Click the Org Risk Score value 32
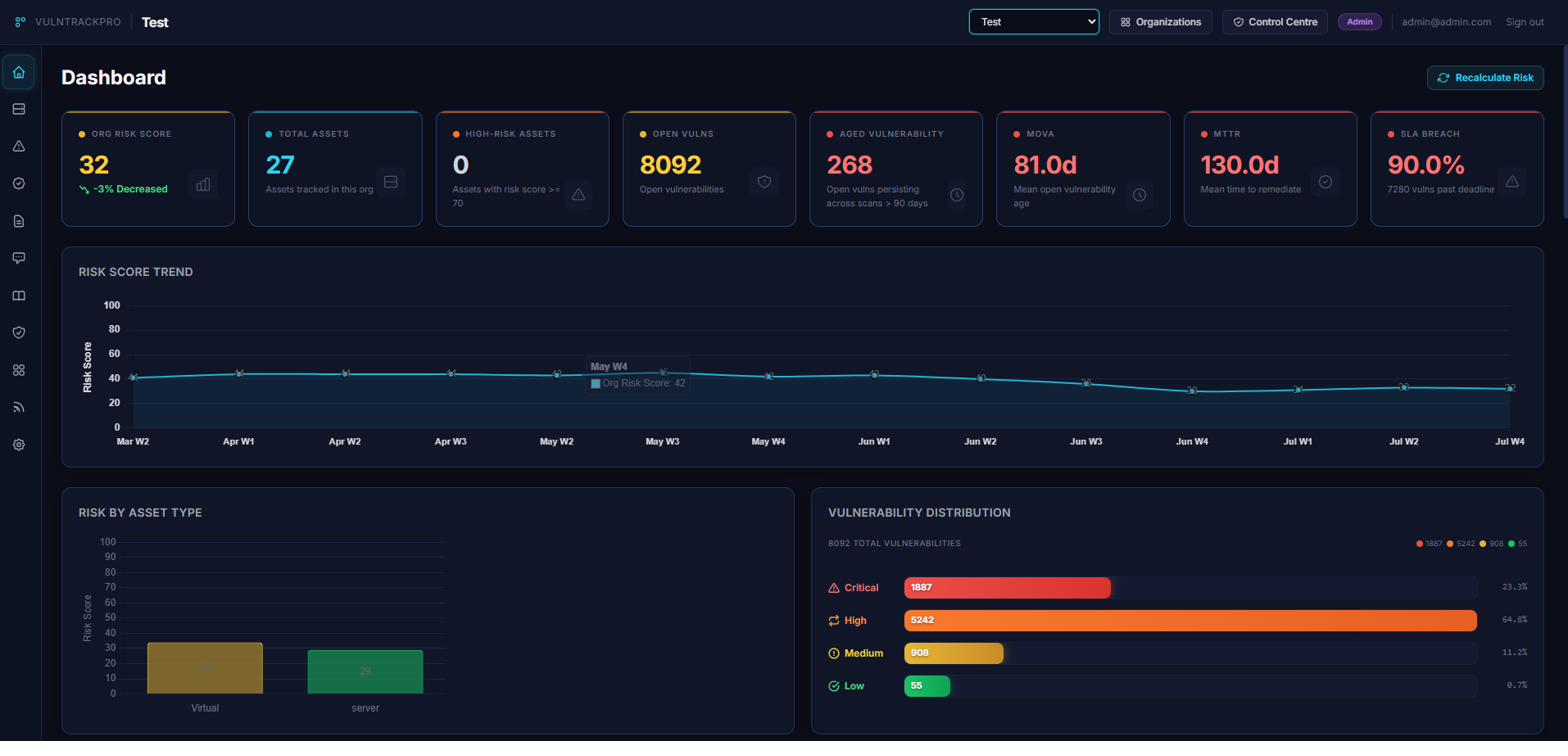The image size is (1568, 756). tap(94, 165)
